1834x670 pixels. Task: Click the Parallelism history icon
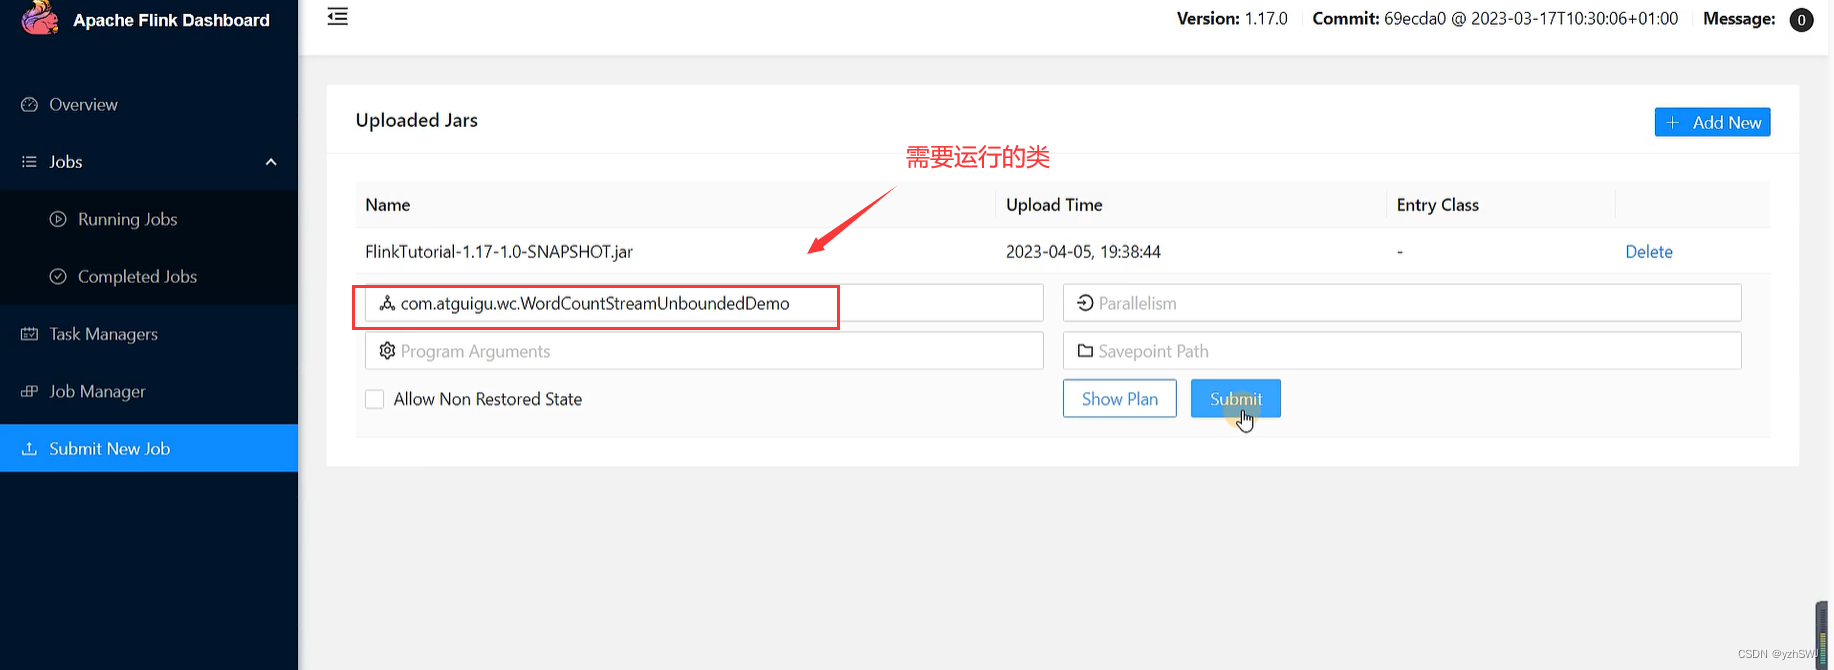pos(1085,303)
